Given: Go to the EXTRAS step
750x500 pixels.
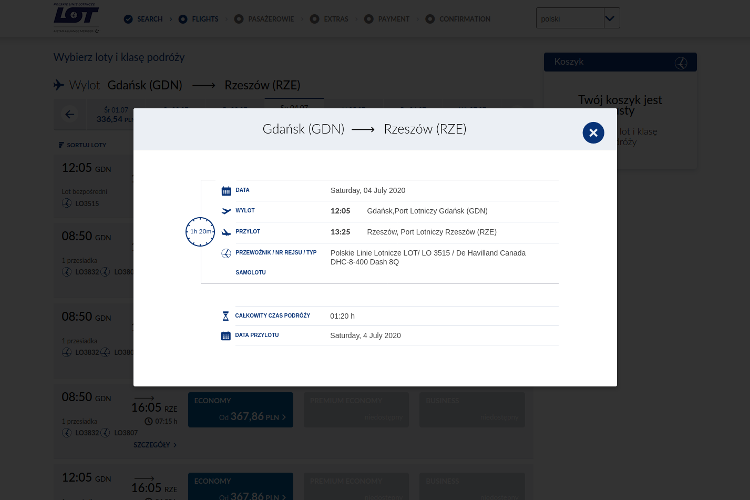Looking at the screenshot, I should pyautogui.click(x=329, y=19).
